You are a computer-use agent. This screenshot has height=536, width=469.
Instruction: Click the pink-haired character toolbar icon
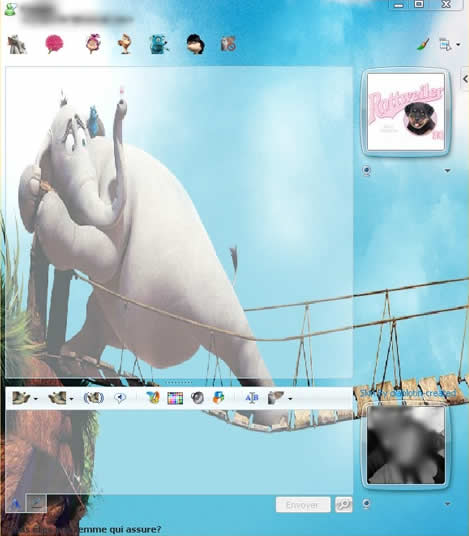point(93,44)
